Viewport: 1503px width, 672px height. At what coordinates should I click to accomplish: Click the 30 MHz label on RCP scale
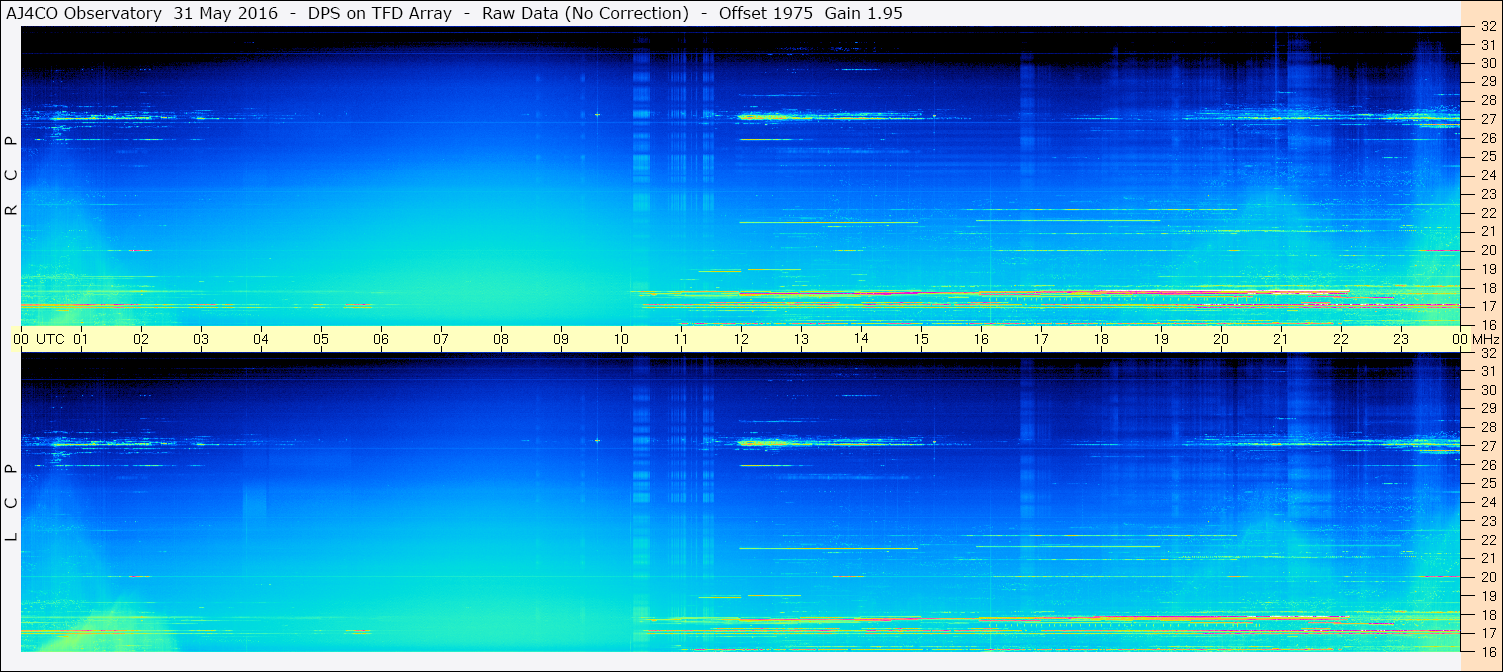click(1487, 63)
